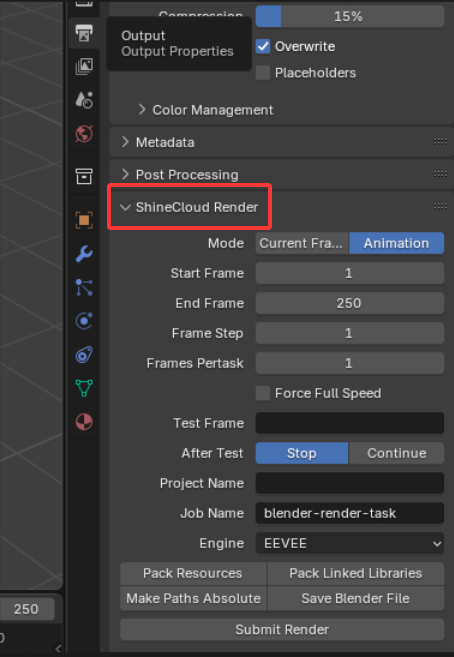Collapse the ShineCloud Render panel
The height and width of the screenshot is (657, 454).
click(125, 207)
